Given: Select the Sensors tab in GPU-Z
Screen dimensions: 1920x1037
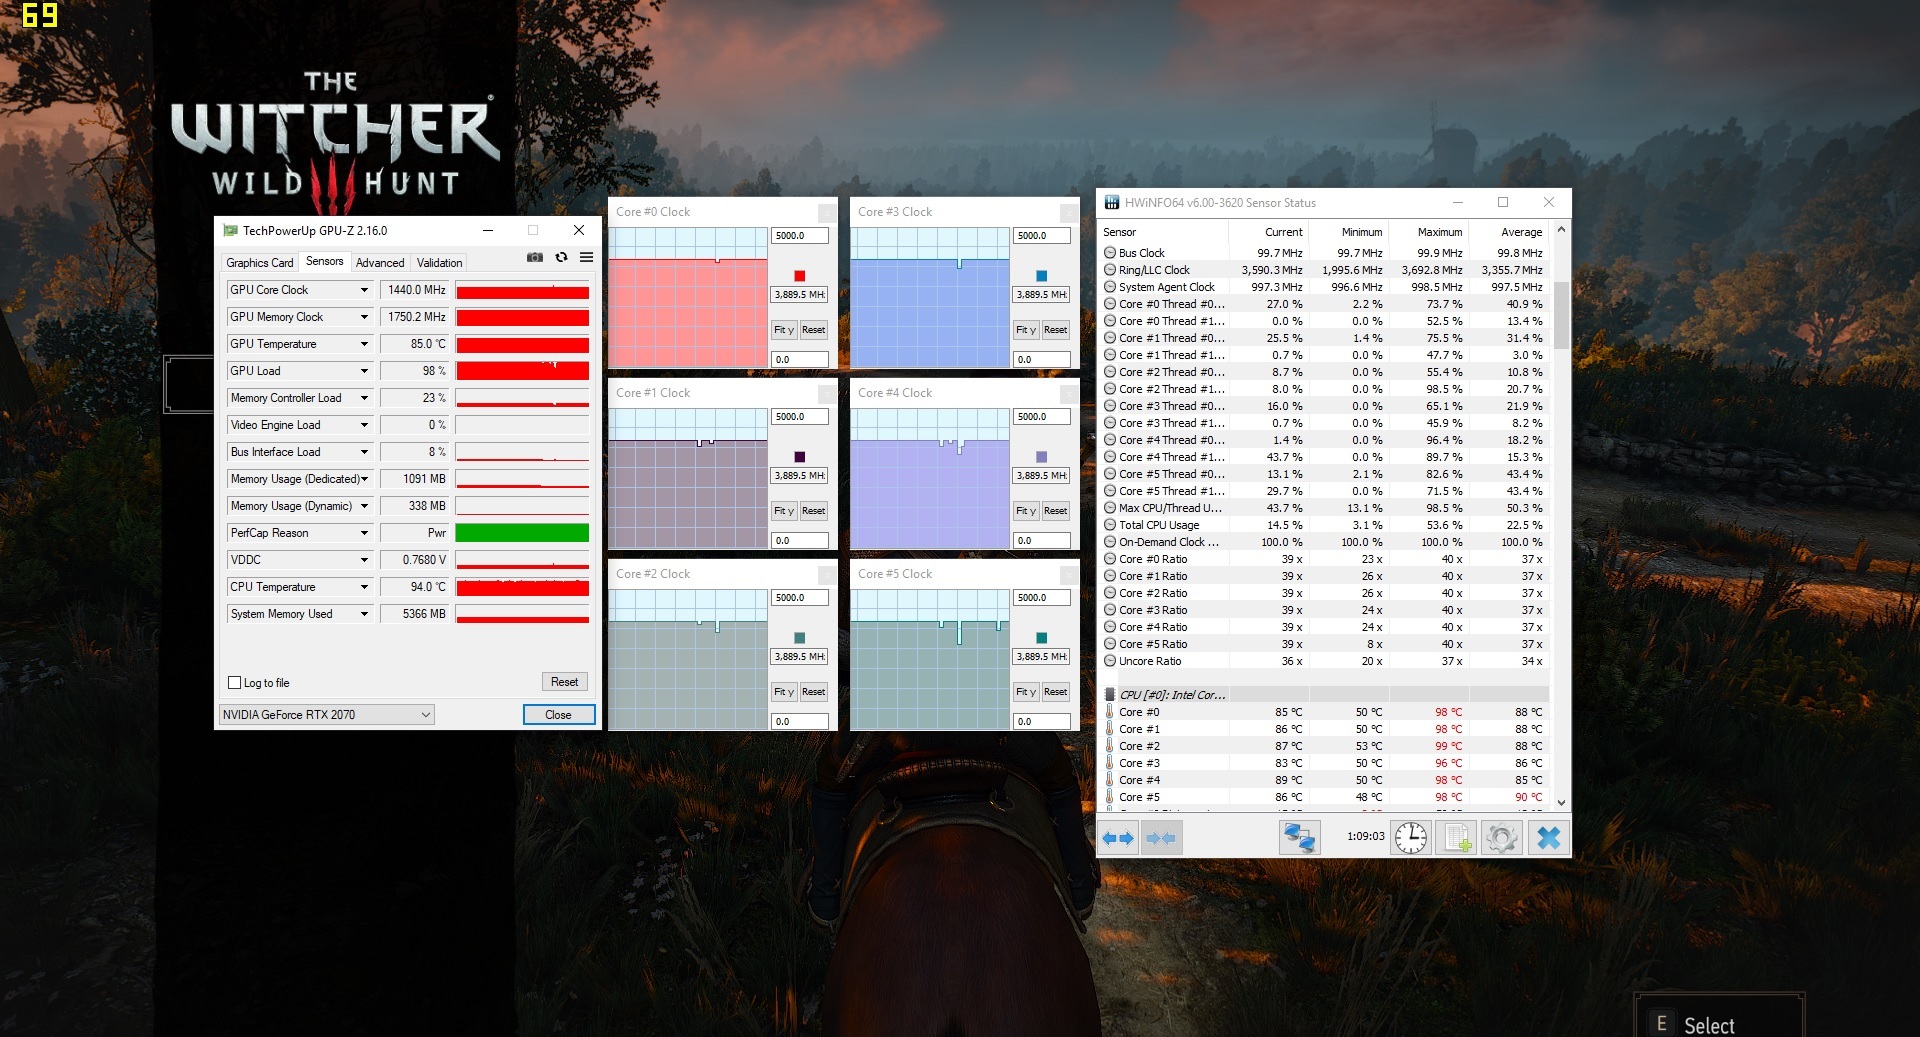Looking at the screenshot, I should coord(324,261).
